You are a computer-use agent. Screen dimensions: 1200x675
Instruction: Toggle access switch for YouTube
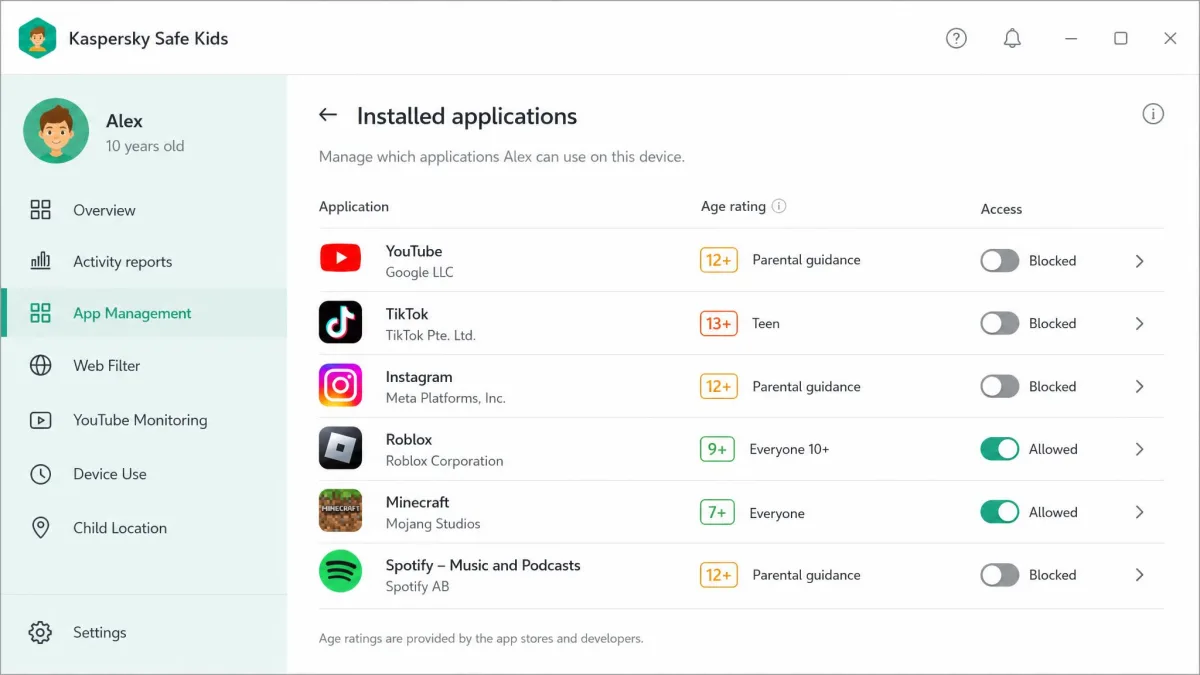(999, 260)
